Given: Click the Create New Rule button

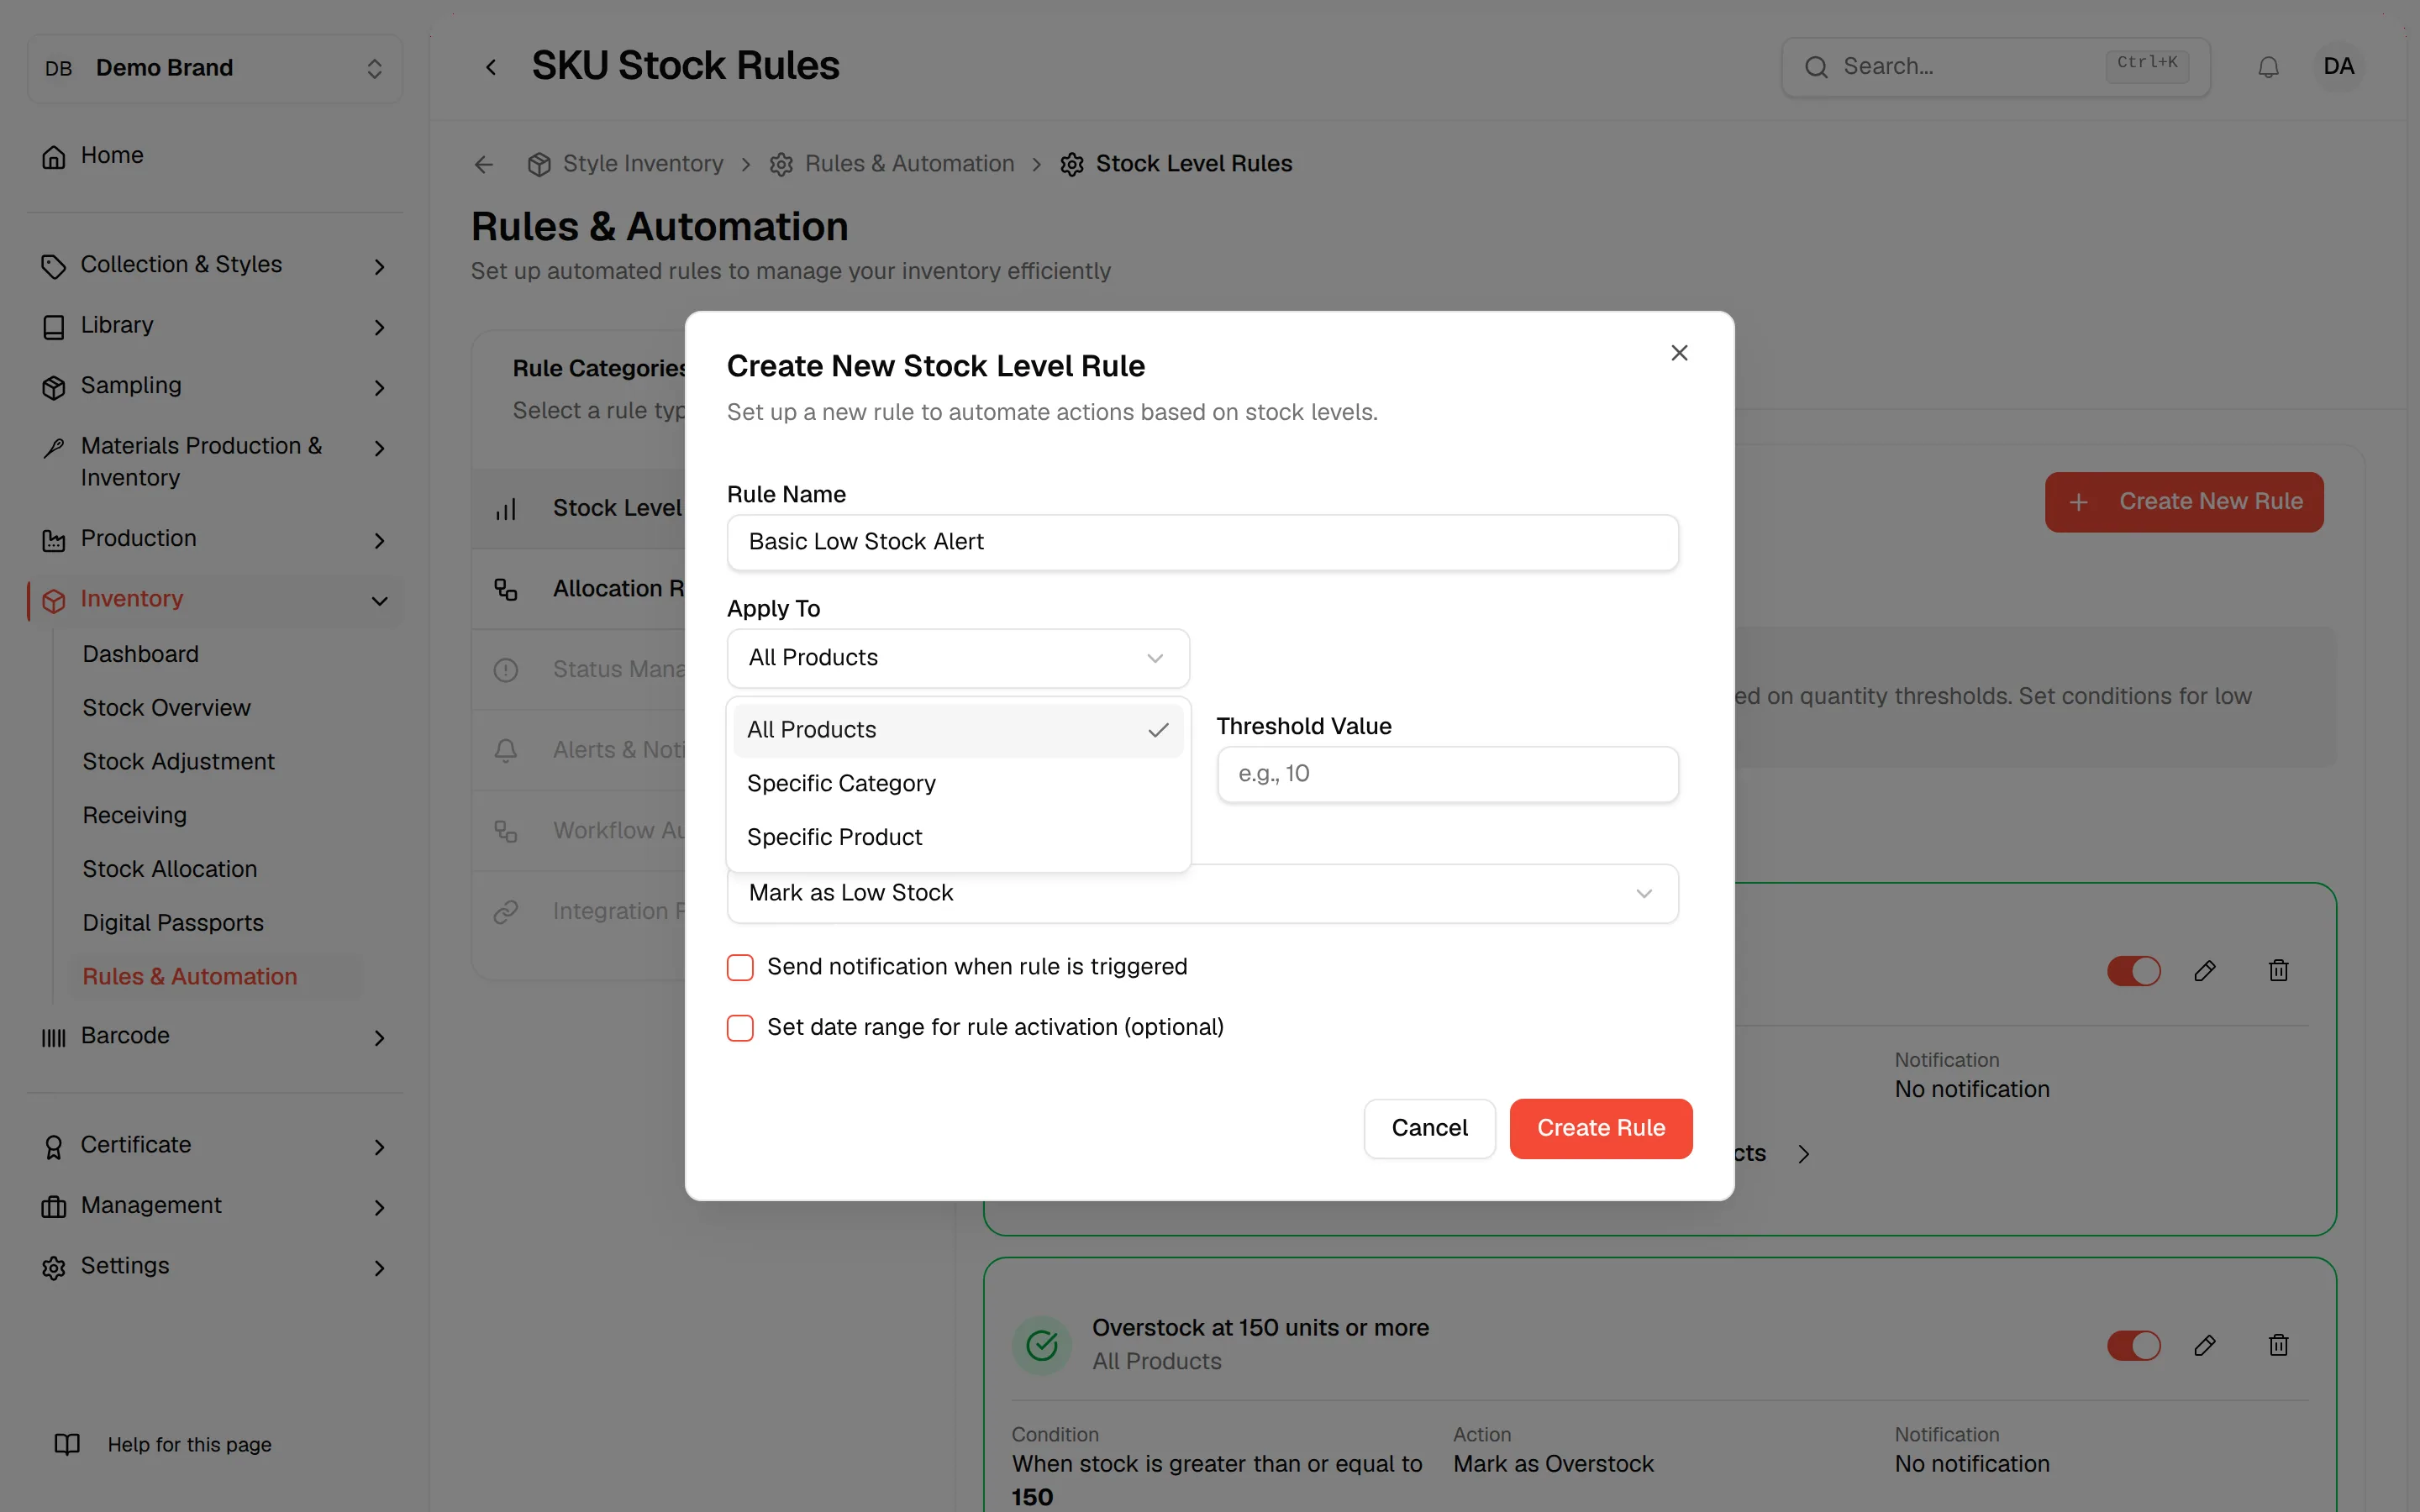Looking at the screenshot, I should pyautogui.click(x=2184, y=502).
